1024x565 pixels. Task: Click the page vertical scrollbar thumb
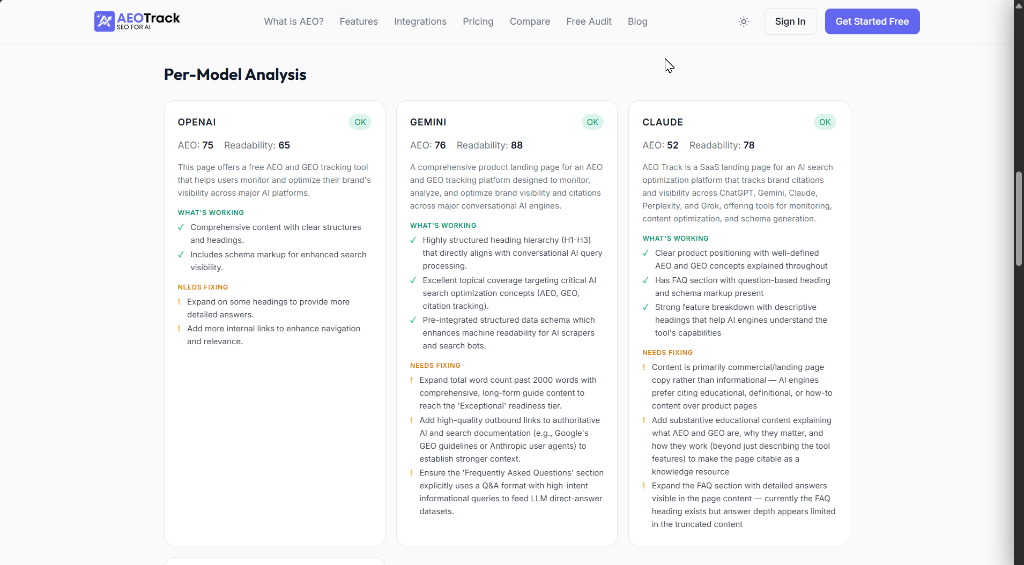tap(1018, 219)
